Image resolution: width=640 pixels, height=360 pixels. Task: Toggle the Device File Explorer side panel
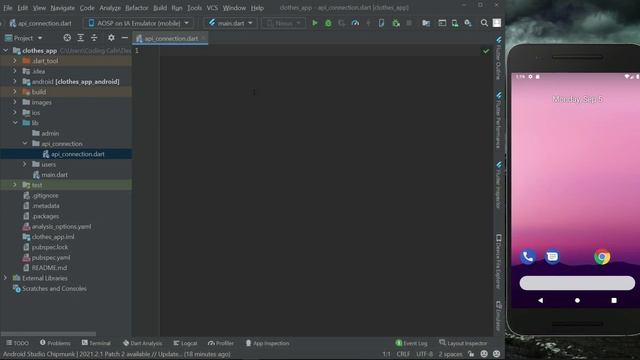click(x=498, y=261)
